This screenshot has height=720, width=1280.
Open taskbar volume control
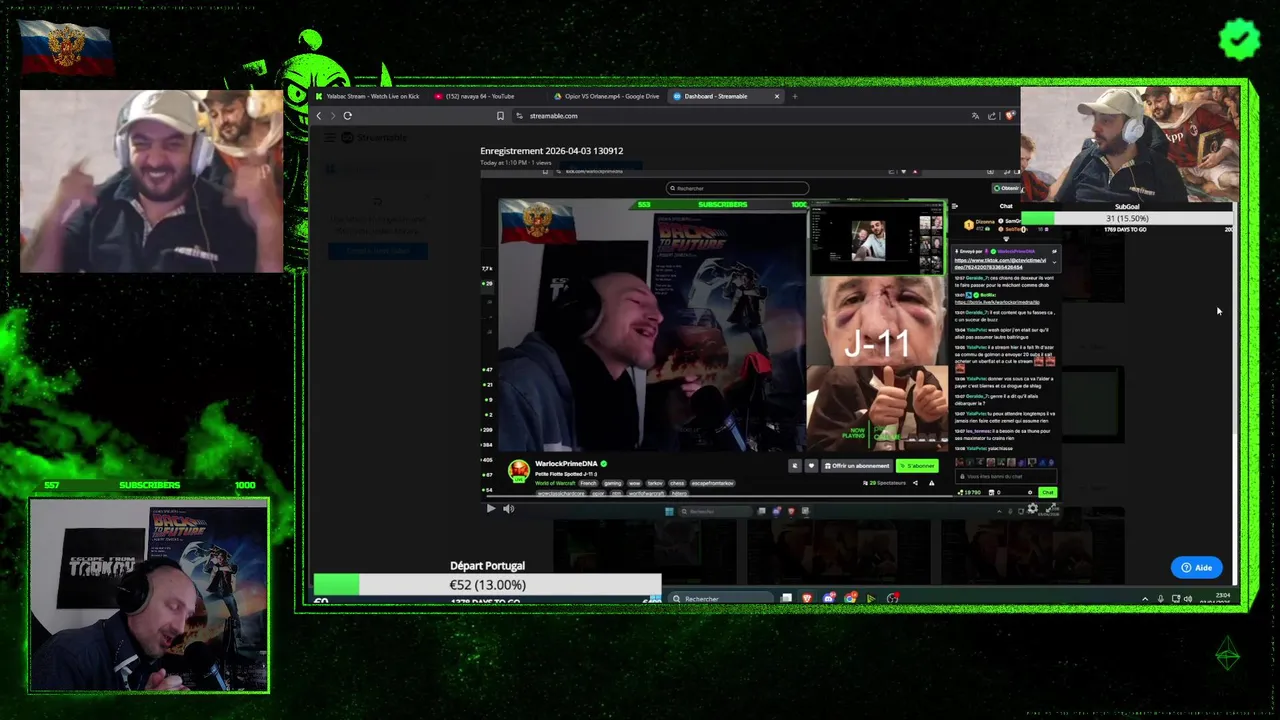pyautogui.click(x=1187, y=598)
